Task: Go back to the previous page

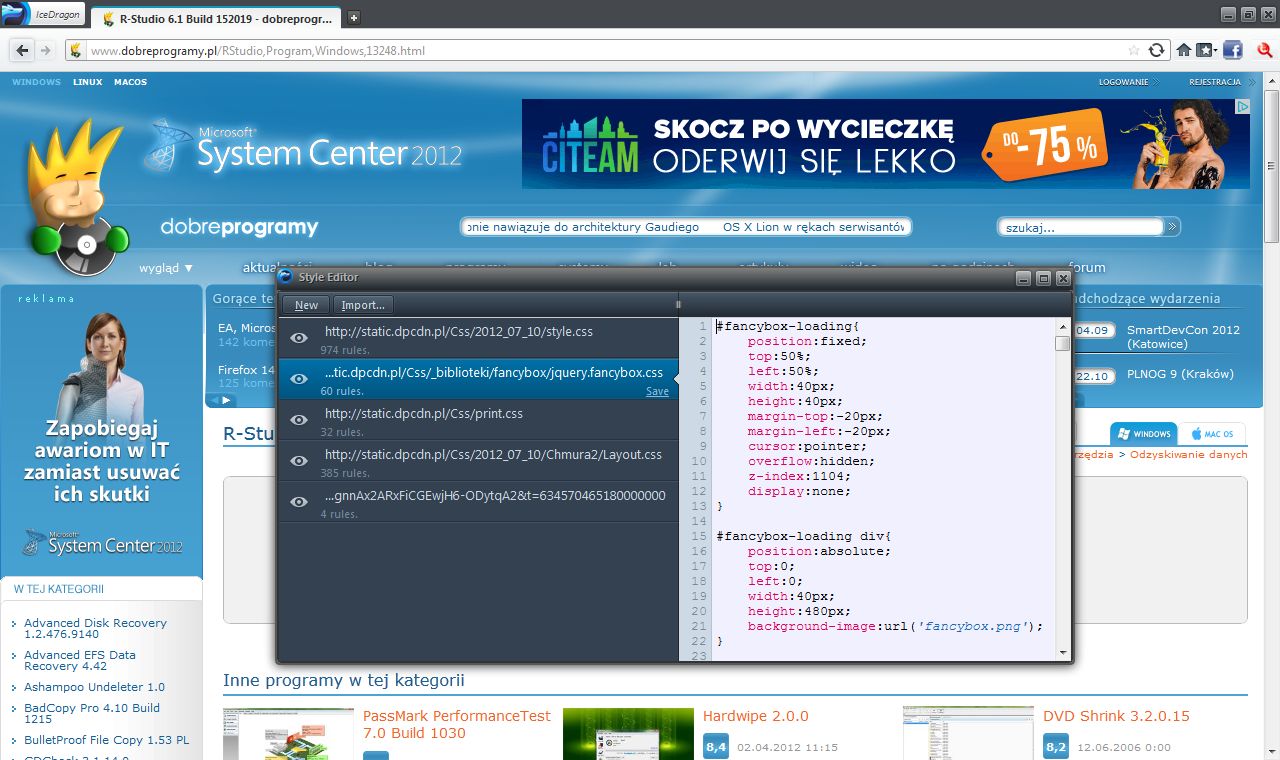Action: (21, 50)
